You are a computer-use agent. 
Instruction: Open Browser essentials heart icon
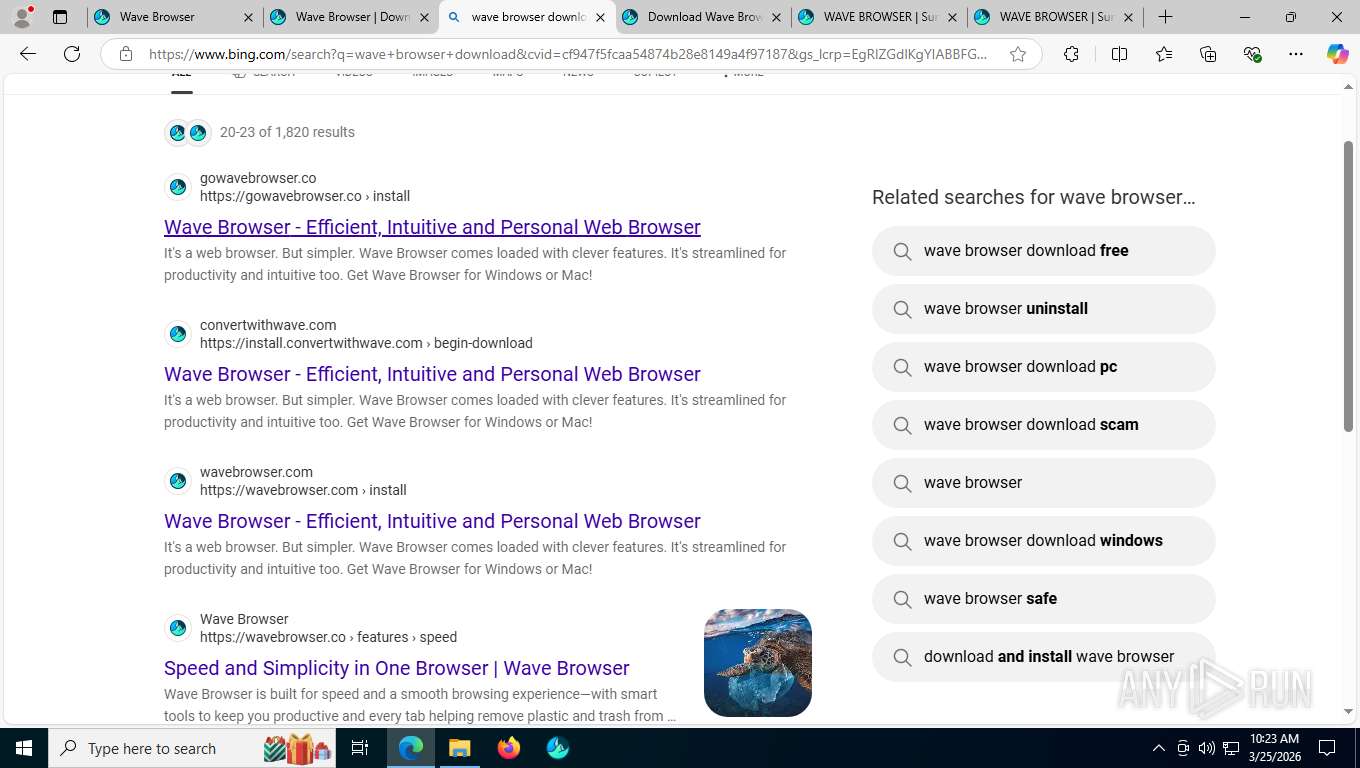tap(1252, 54)
